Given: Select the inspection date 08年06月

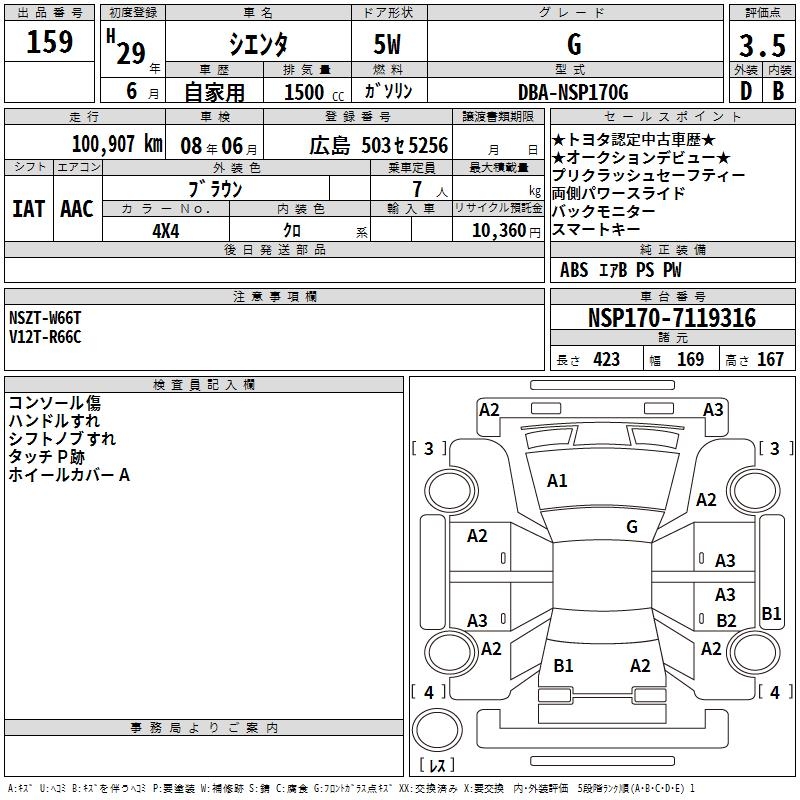Looking at the screenshot, I should pyautogui.click(x=219, y=146).
